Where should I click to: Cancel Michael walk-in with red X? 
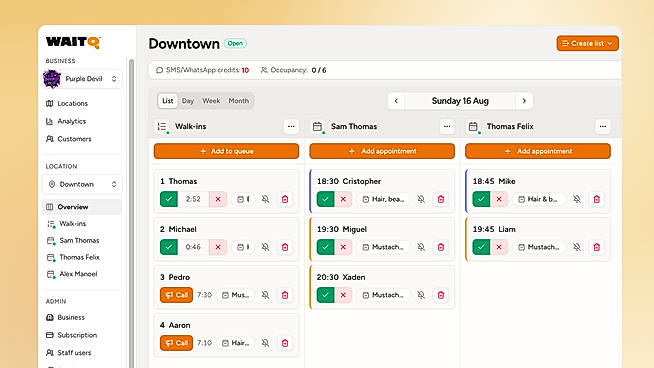218,247
